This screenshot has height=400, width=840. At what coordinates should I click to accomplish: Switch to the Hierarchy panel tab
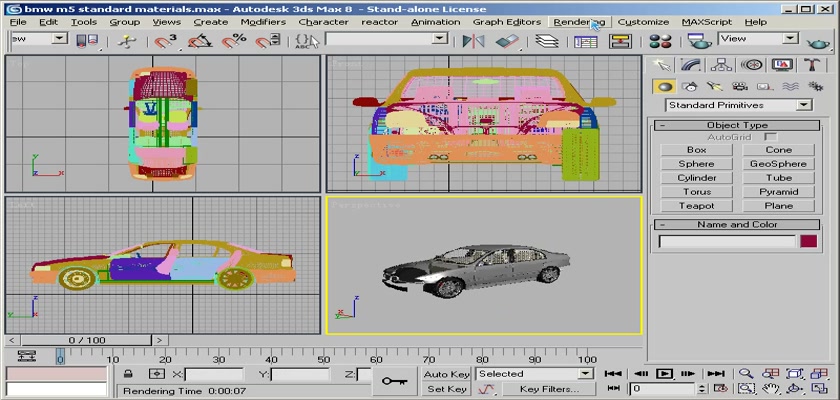[722, 65]
